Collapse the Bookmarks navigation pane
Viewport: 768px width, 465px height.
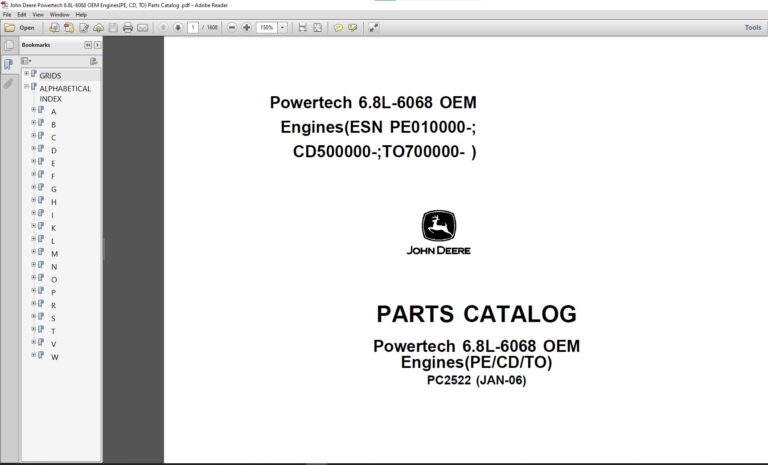(88, 45)
